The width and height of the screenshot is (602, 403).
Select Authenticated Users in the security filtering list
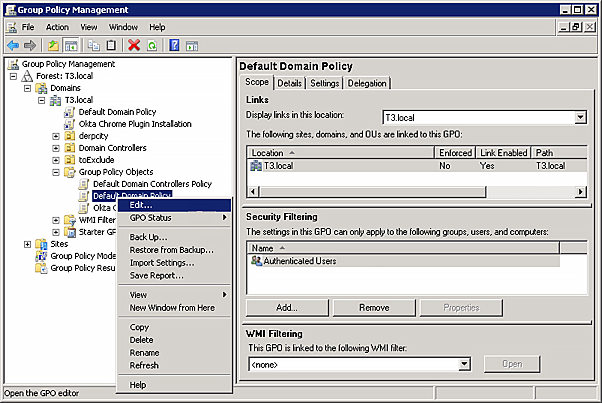point(300,261)
